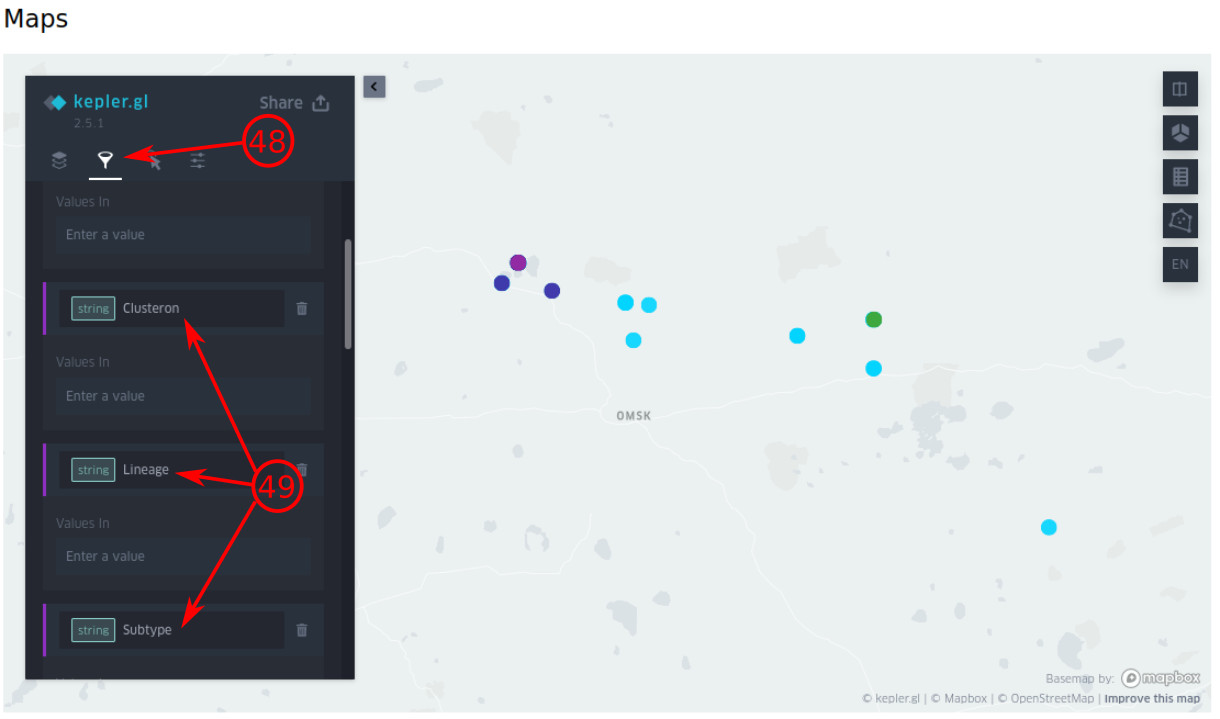Toggle 3D map view
This screenshot has height=719, width=1220.
click(1180, 133)
